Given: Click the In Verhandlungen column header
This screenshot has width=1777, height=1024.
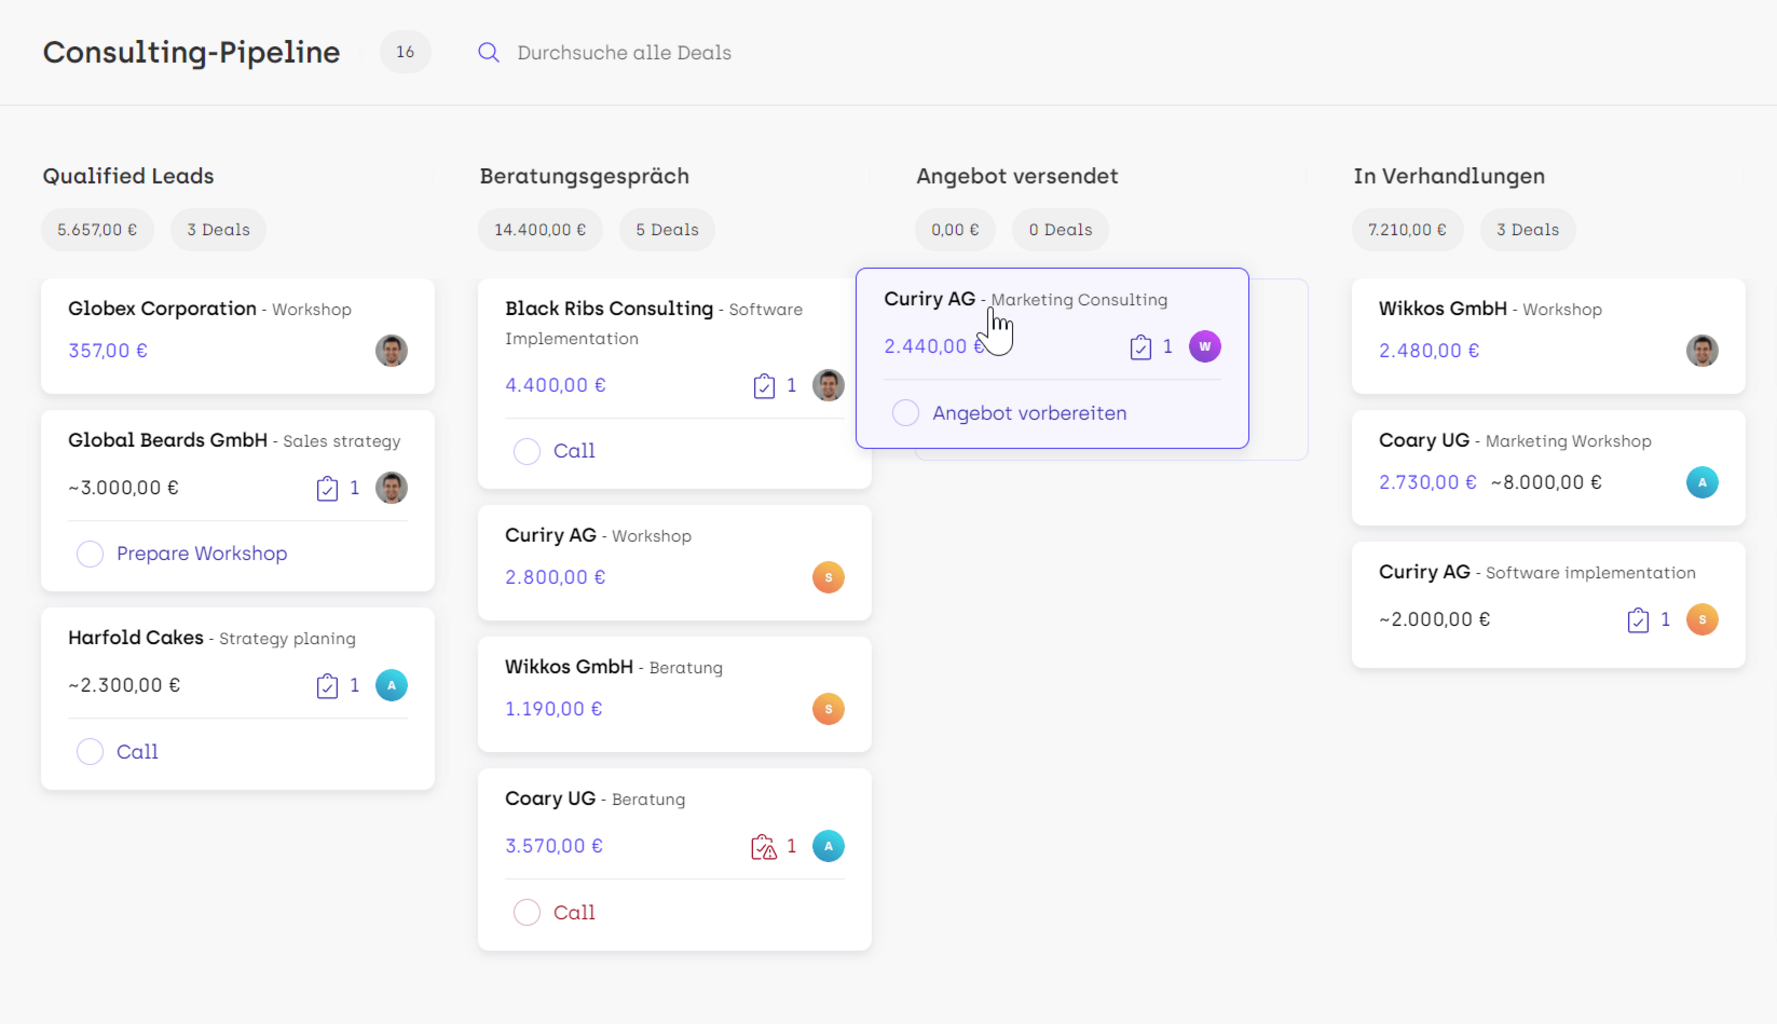Looking at the screenshot, I should (x=1448, y=176).
